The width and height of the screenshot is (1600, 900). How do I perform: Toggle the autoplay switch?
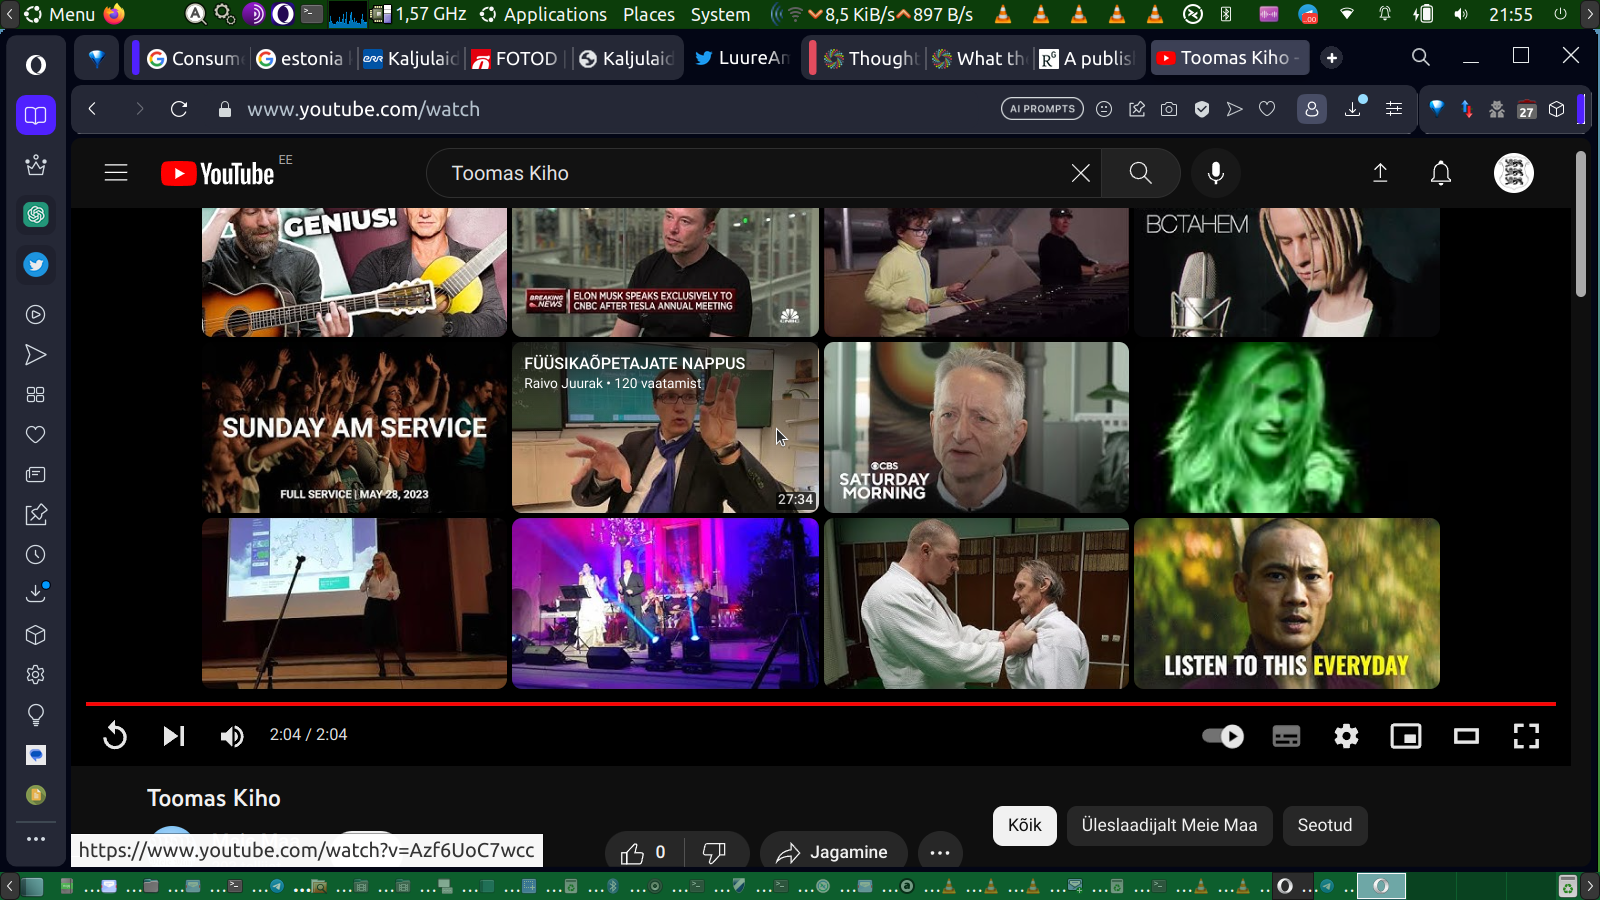coord(1222,736)
